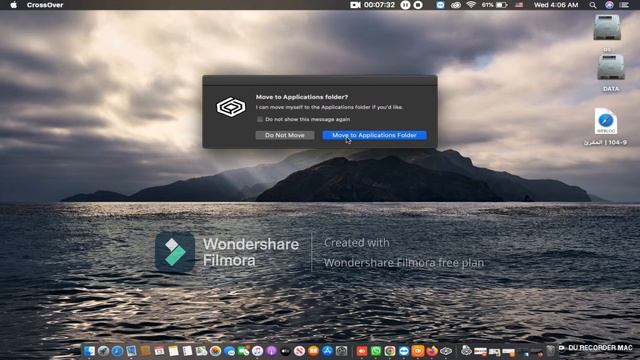
Task: Open Podcasts purple icon in Dock
Action: (x=271, y=351)
